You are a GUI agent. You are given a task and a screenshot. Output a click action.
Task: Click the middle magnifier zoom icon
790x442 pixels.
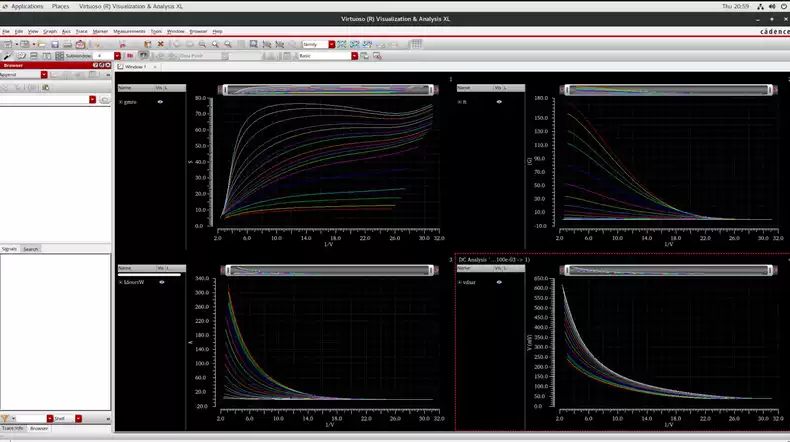pos(215,44)
